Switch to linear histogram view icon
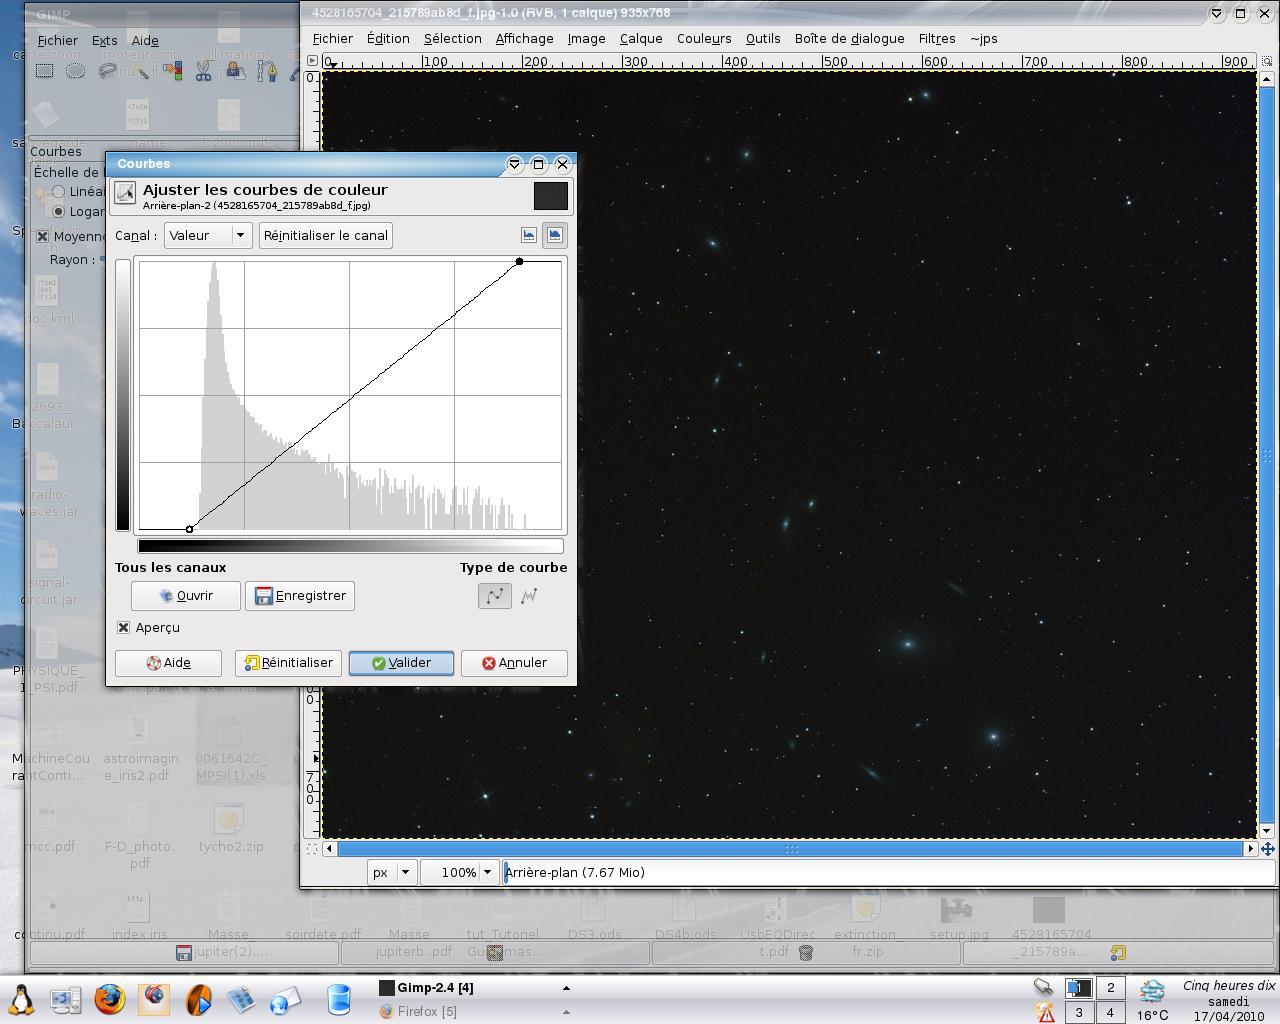1280x1024 pixels. (x=529, y=235)
